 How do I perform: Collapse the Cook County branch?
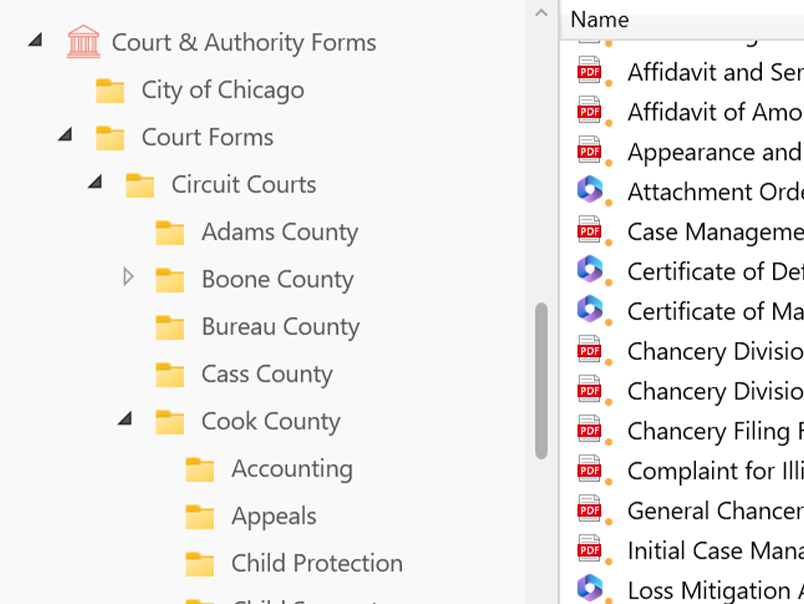[x=124, y=420]
